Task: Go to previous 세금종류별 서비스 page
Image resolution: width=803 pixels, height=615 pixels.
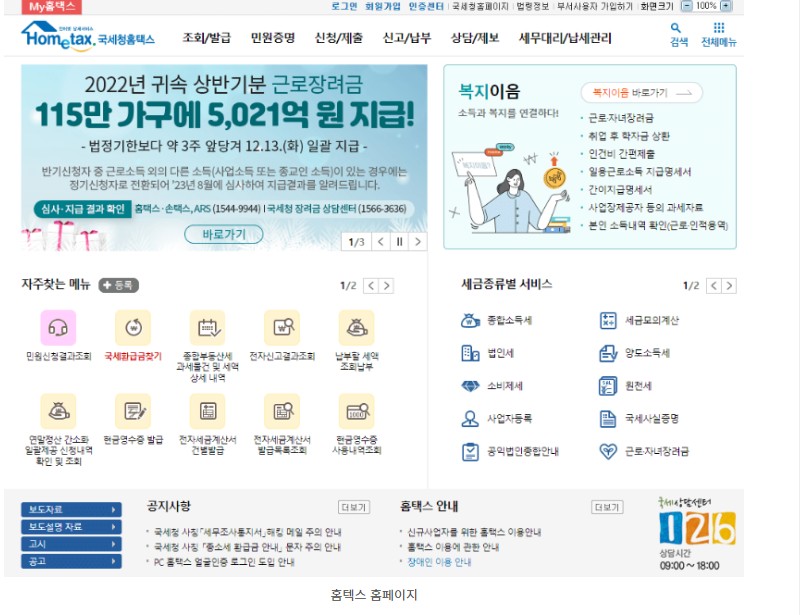Action: pos(714,286)
